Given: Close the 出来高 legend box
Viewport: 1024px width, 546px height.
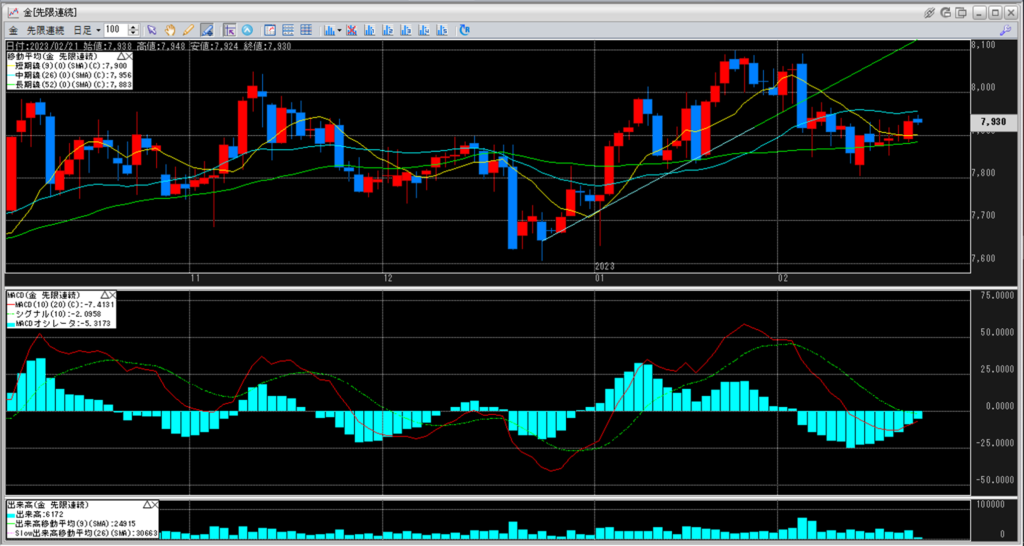Looking at the screenshot, I should click(155, 505).
